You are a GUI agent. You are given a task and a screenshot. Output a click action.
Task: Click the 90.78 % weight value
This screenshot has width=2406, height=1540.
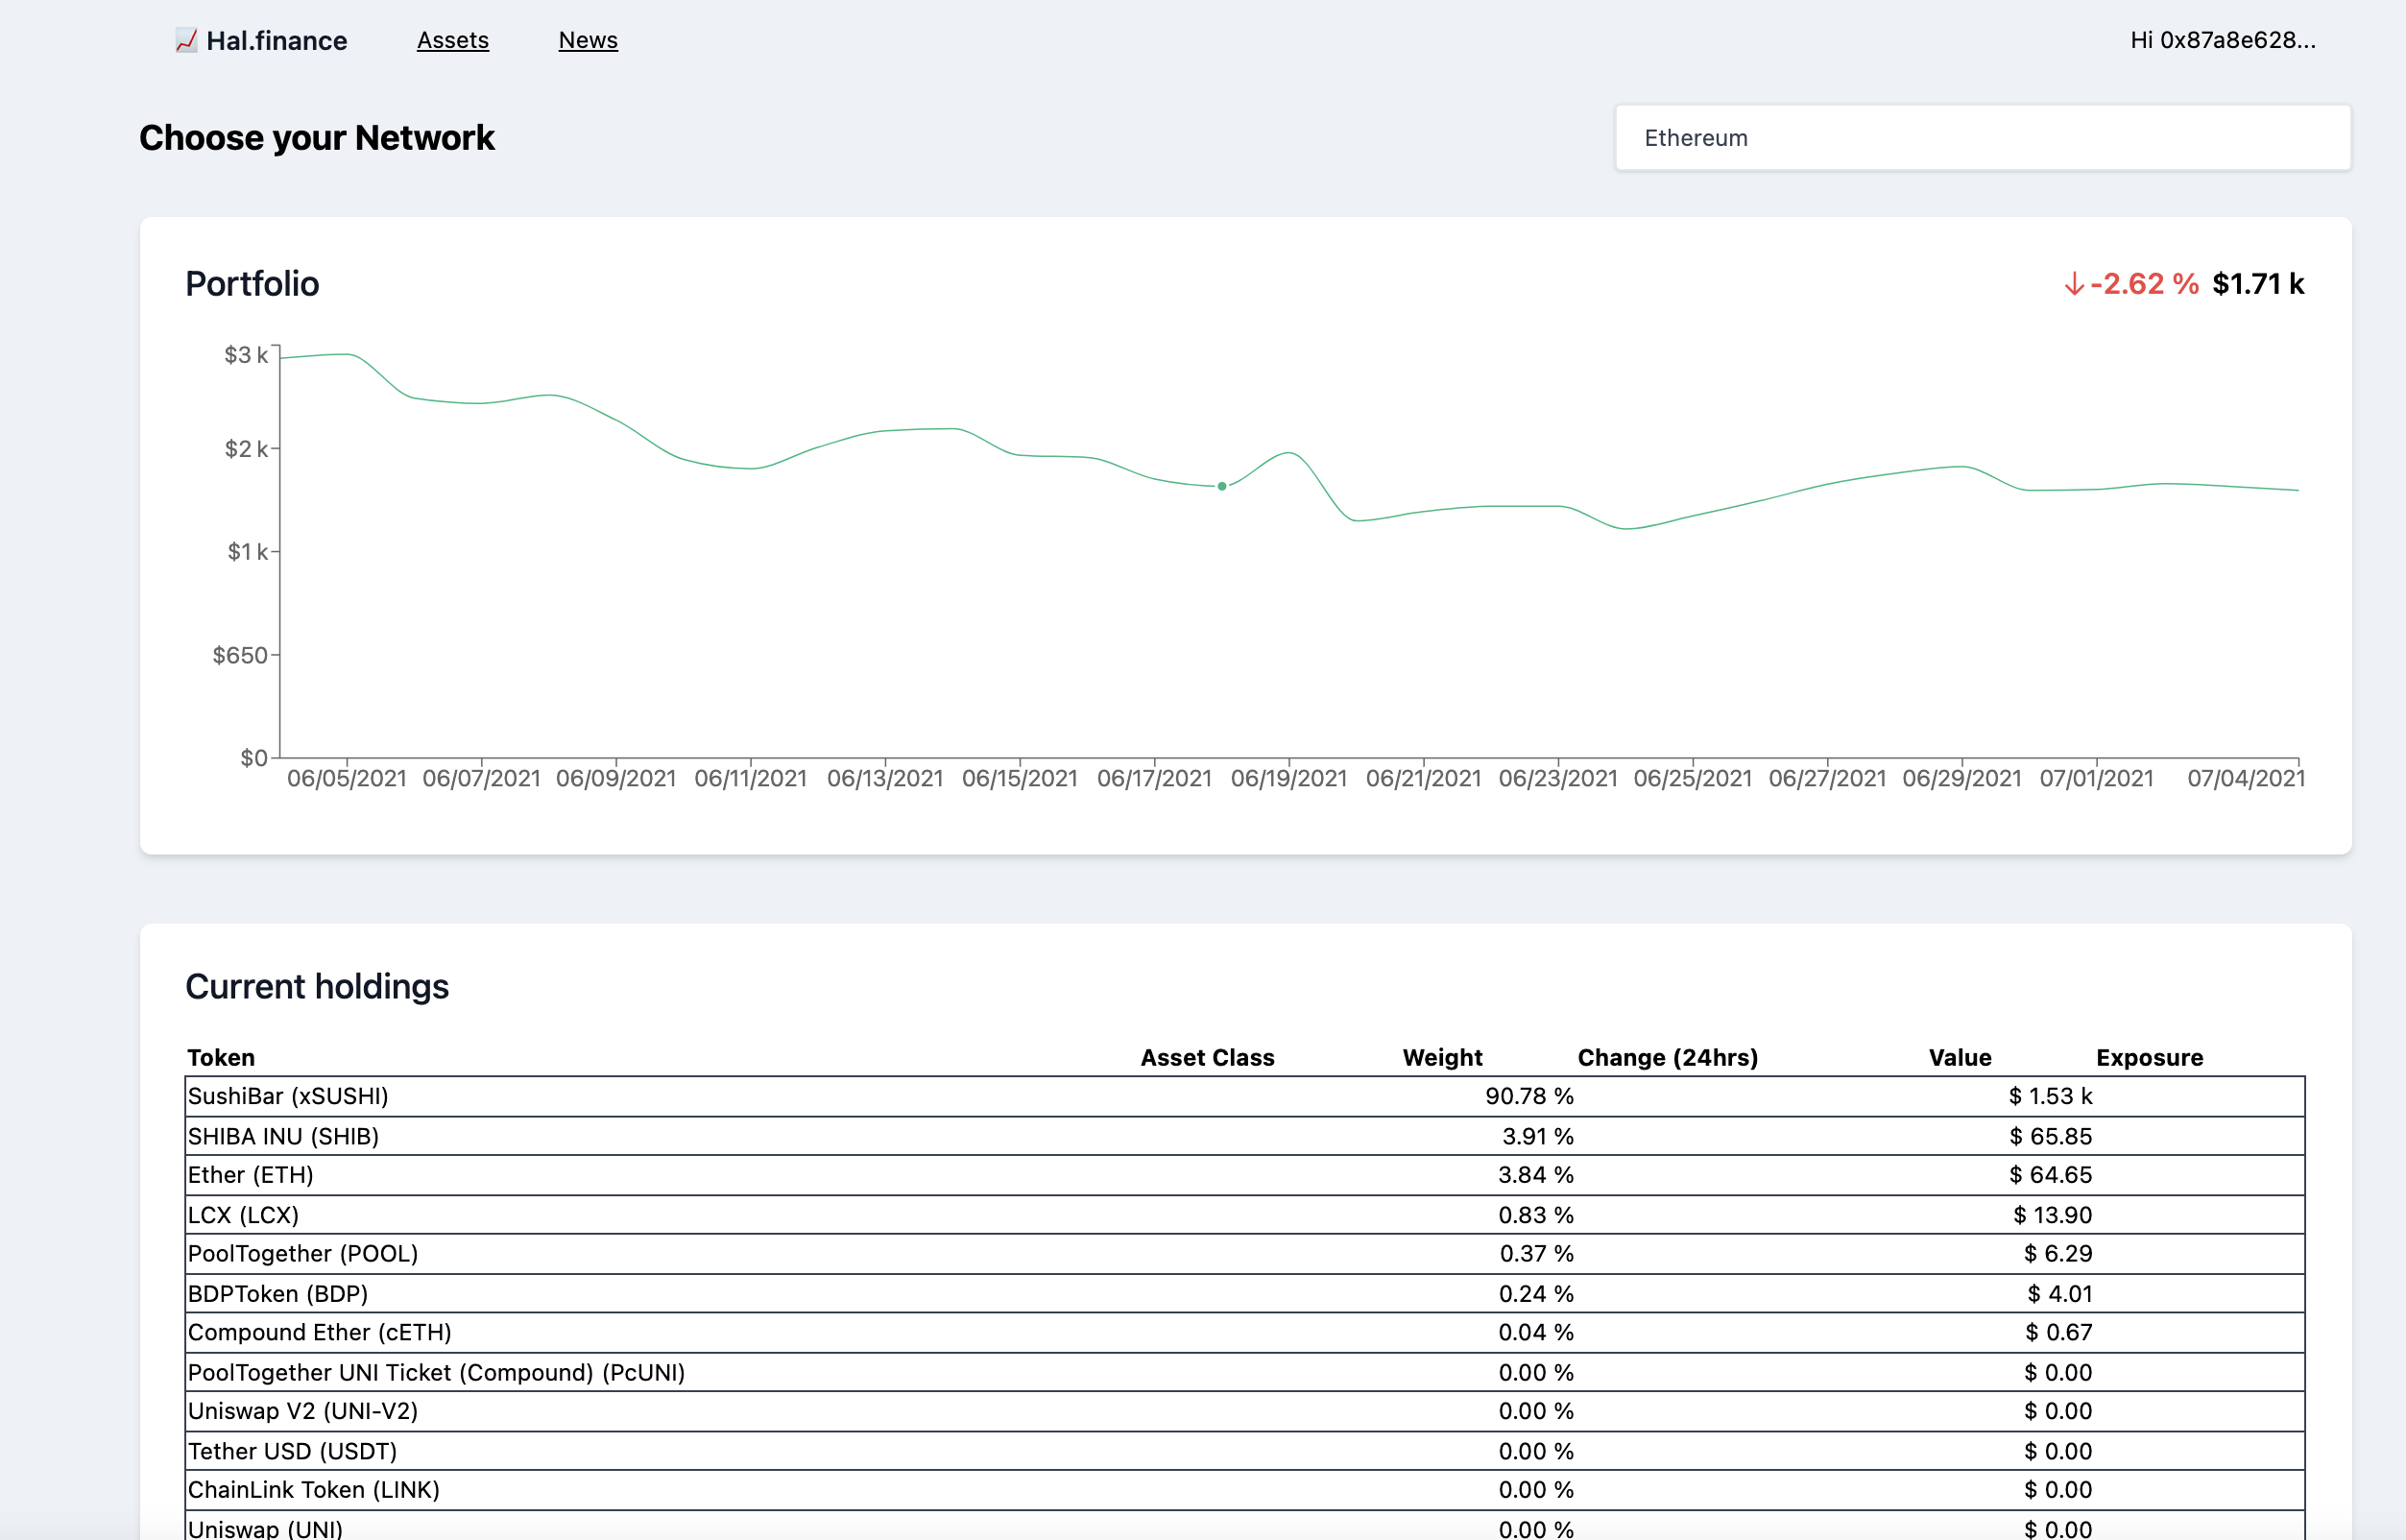1529,1096
